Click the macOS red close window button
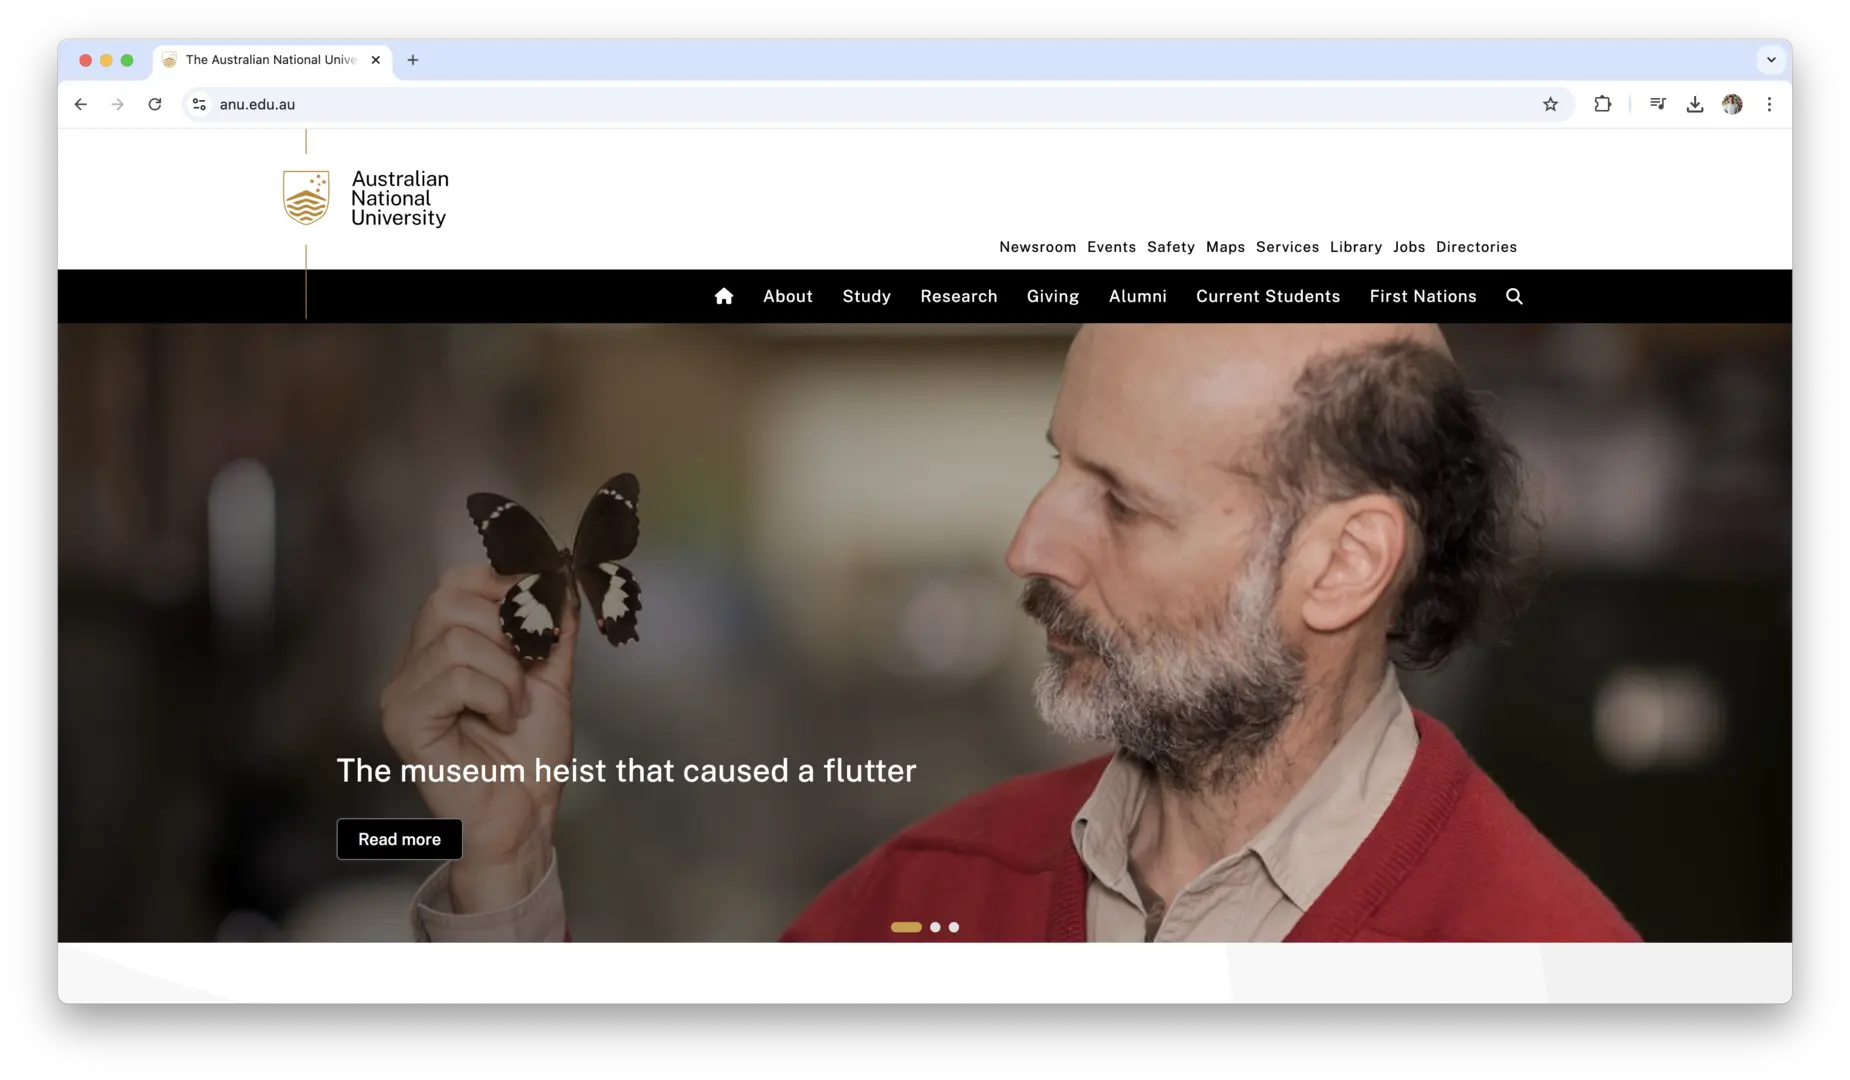1850x1080 pixels. click(85, 60)
